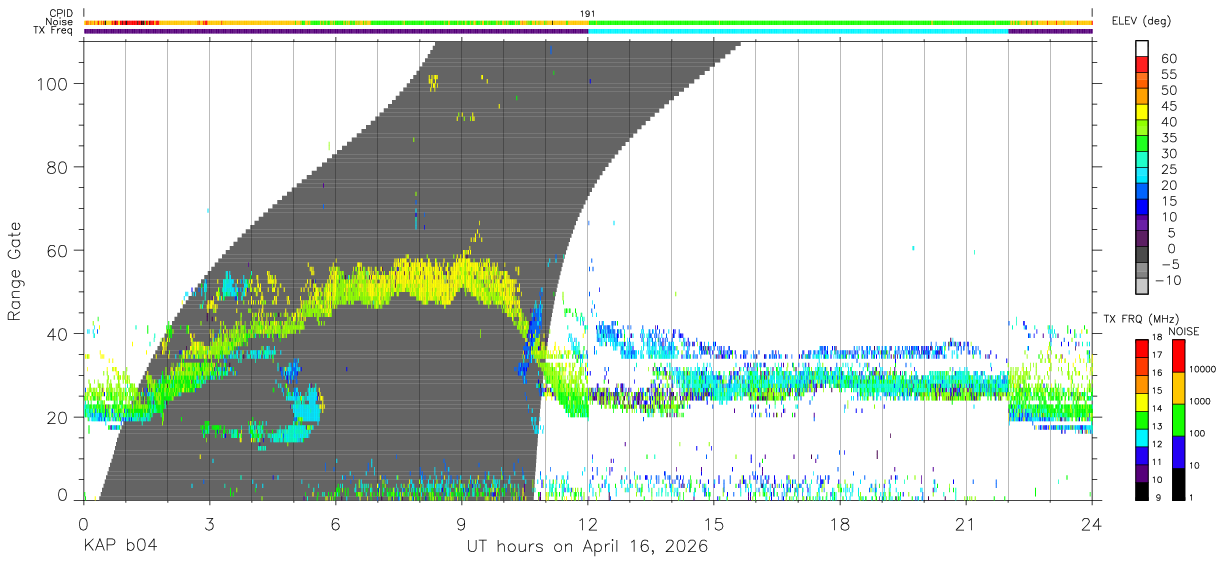The width and height of the screenshot is (1228, 567).
Task: Click the '-10' label on ELEV scale
Action: coord(1168,280)
